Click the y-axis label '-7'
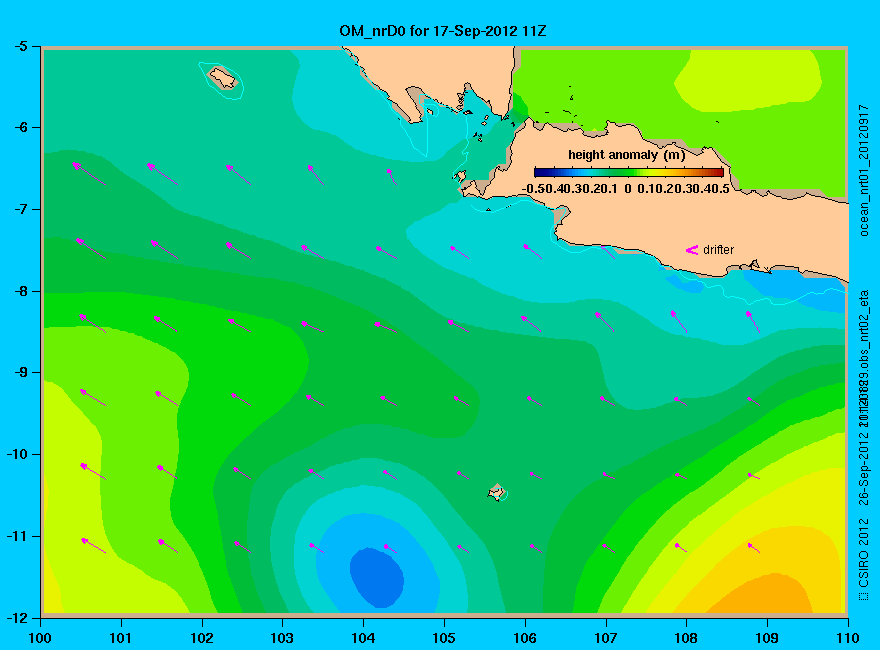Viewport: 880px width, 650px height. [20, 209]
